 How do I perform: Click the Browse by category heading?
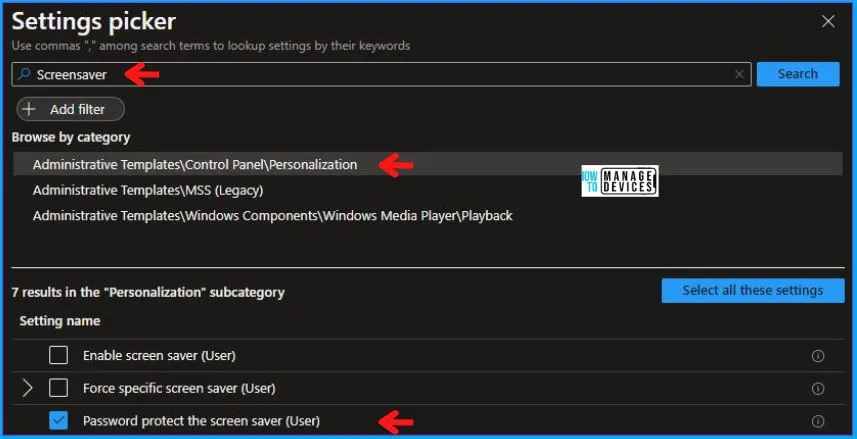71,137
